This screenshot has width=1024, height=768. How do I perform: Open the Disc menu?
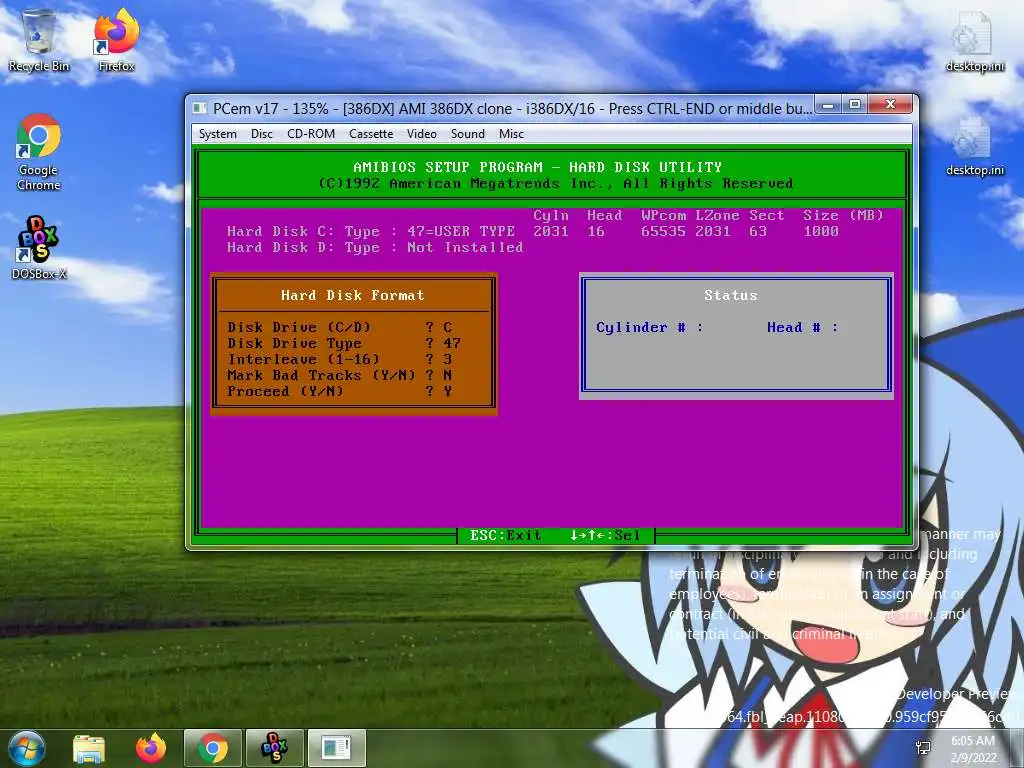pyautogui.click(x=262, y=134)
